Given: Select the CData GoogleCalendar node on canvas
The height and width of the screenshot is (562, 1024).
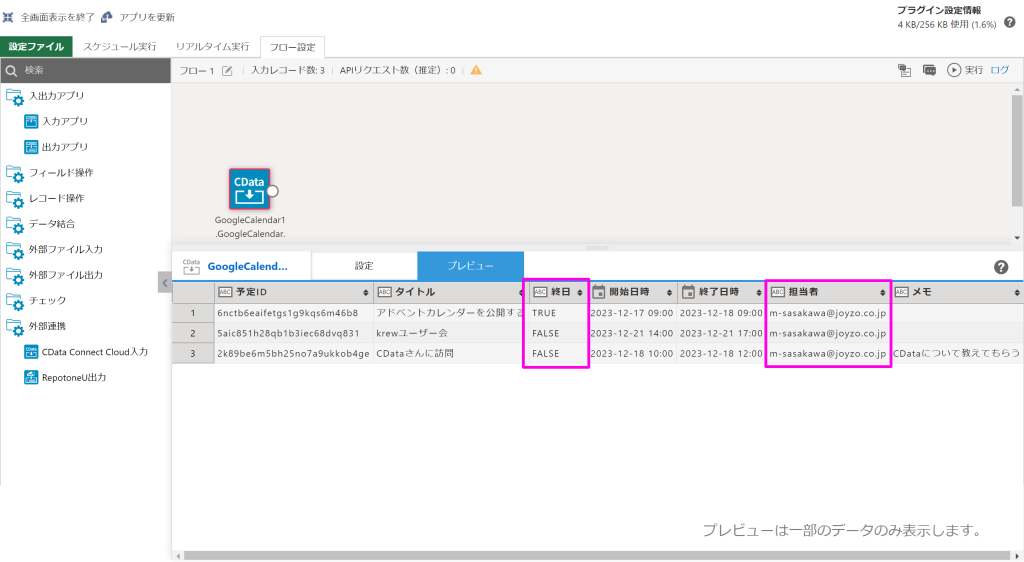Looking at the screenshot, I should 249,189.
